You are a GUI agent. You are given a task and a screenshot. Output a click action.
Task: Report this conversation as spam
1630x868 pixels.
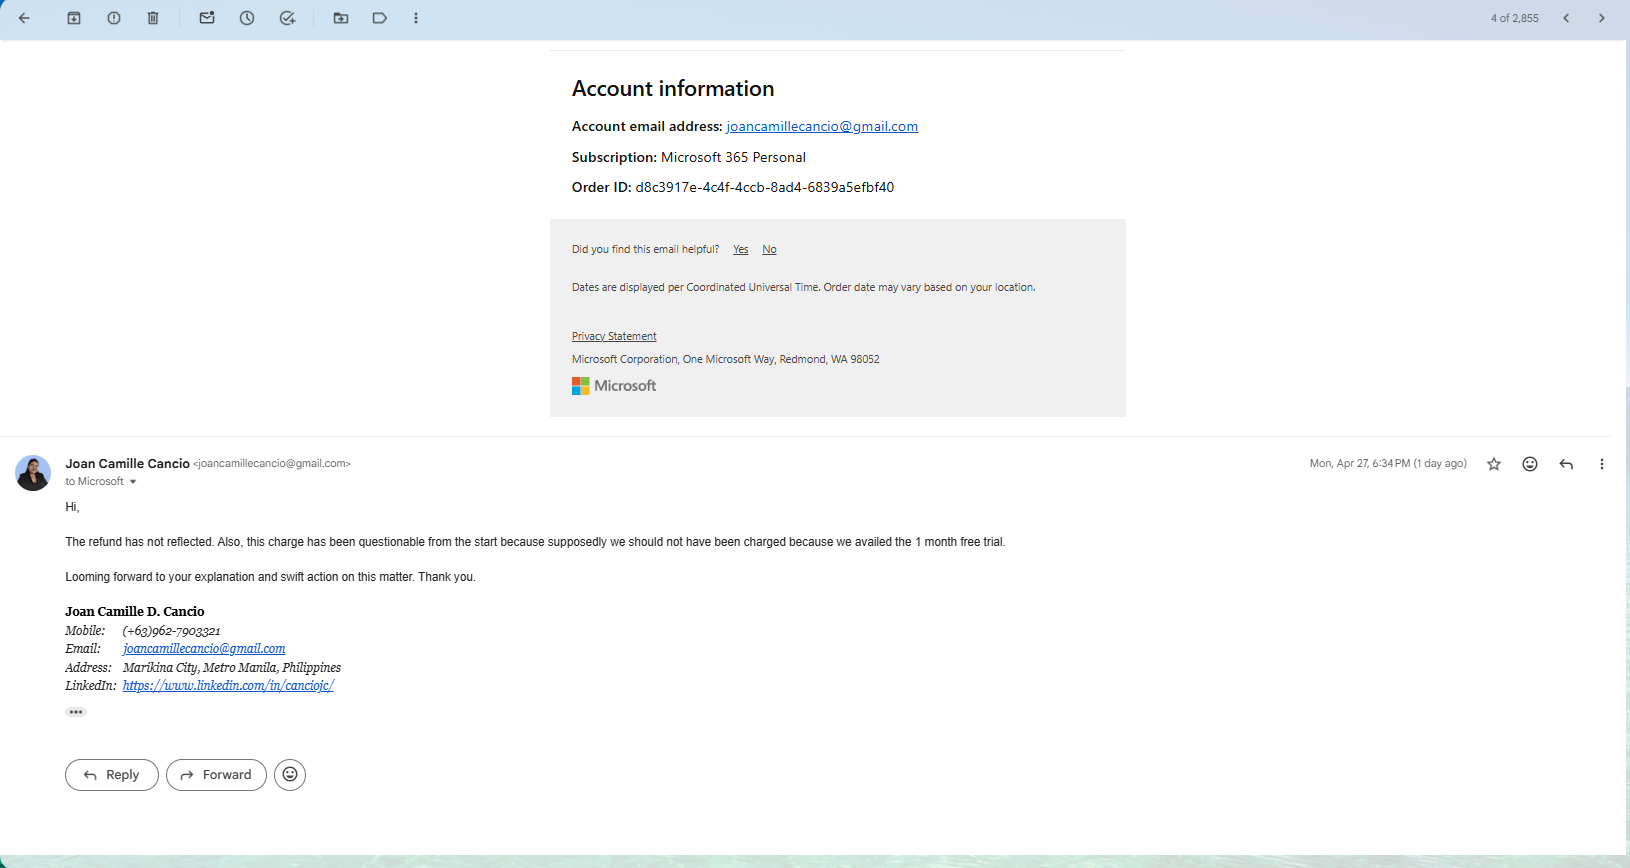click(x=114, y=18)
